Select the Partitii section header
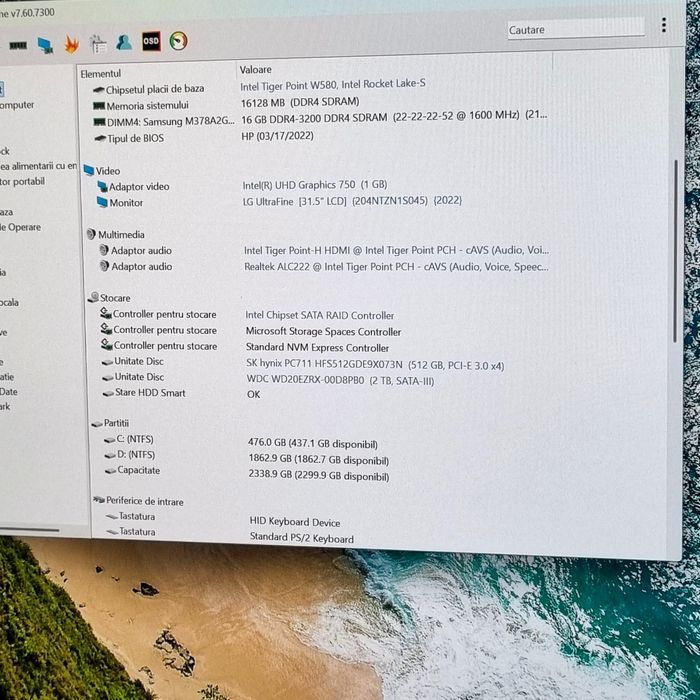 tap(110, 423)
